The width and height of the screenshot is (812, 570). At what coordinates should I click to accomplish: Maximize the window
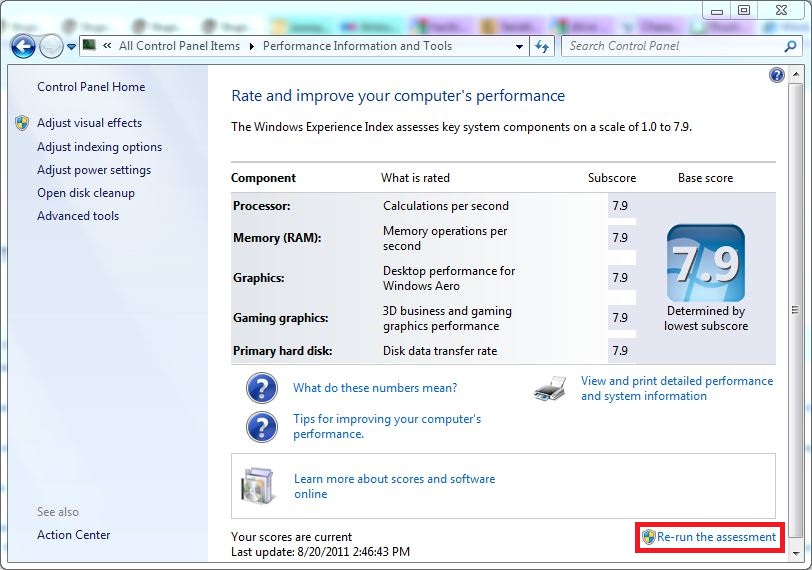(744, 10)
